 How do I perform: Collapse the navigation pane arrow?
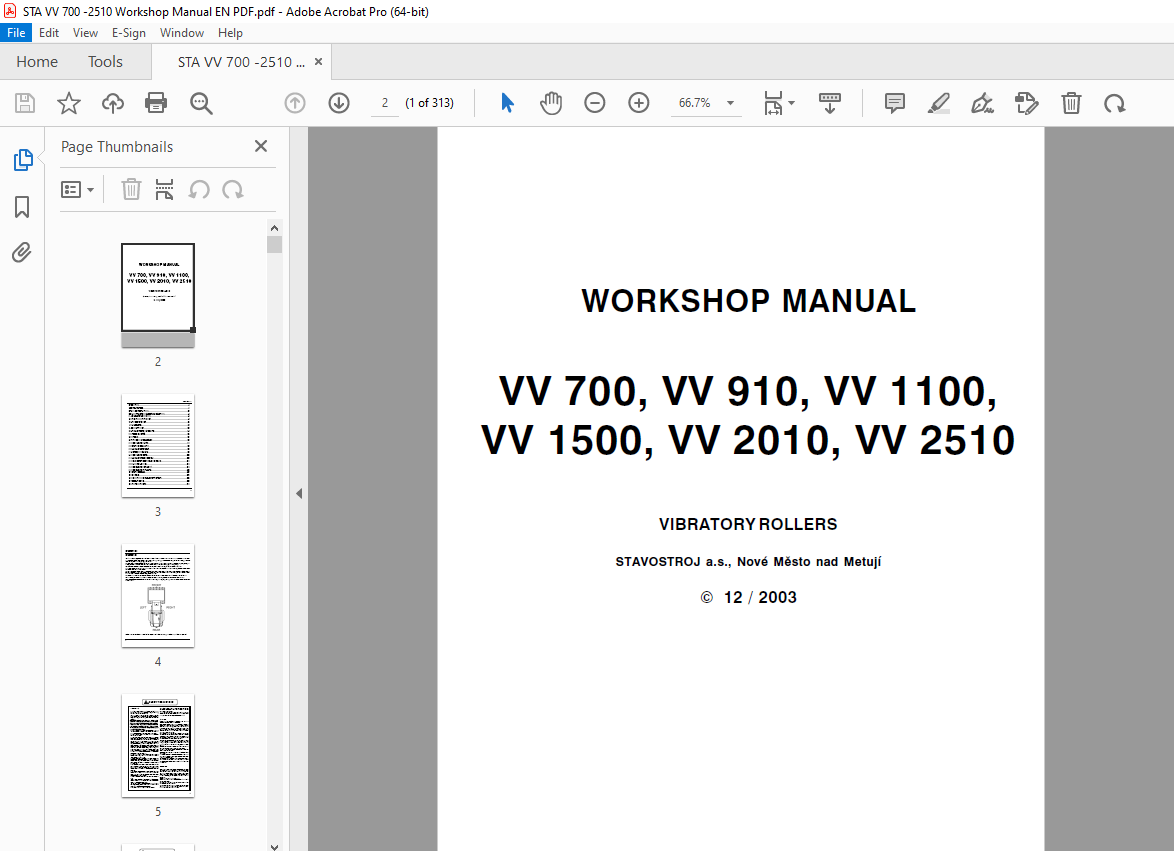point(299,493)
